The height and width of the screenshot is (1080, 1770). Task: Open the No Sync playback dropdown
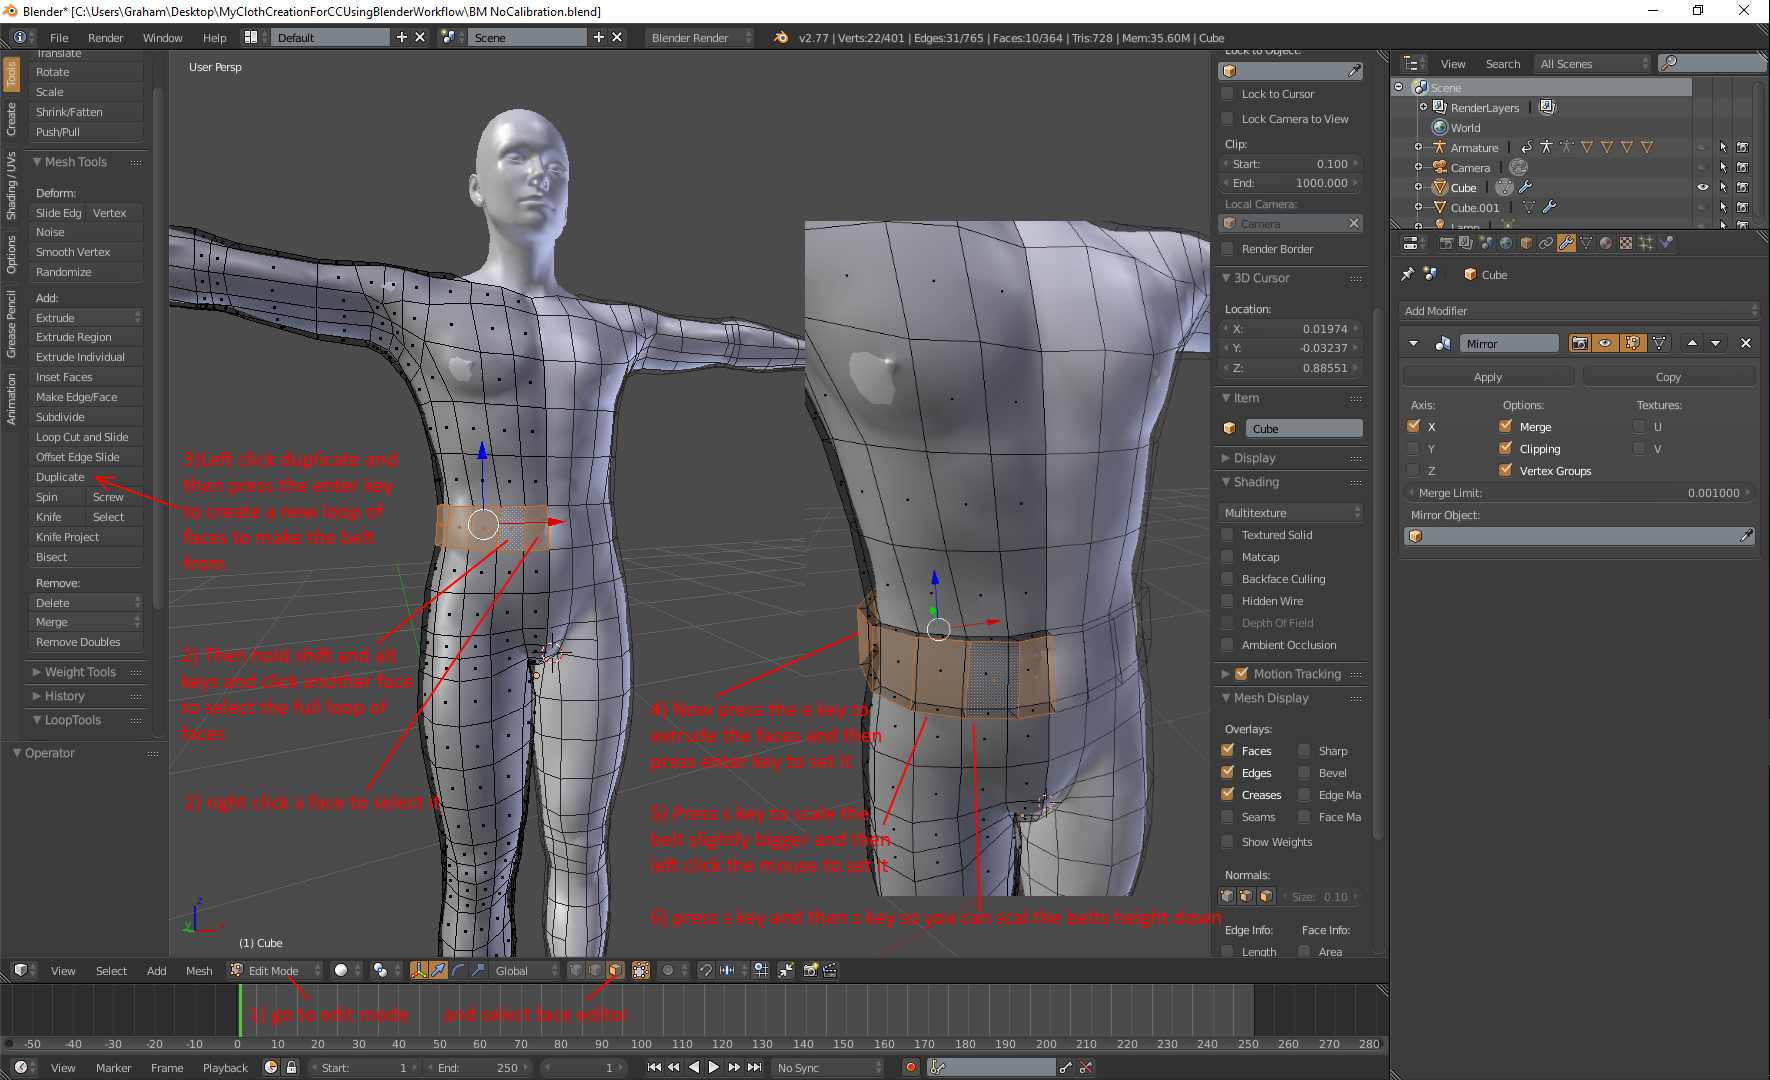829,1068
